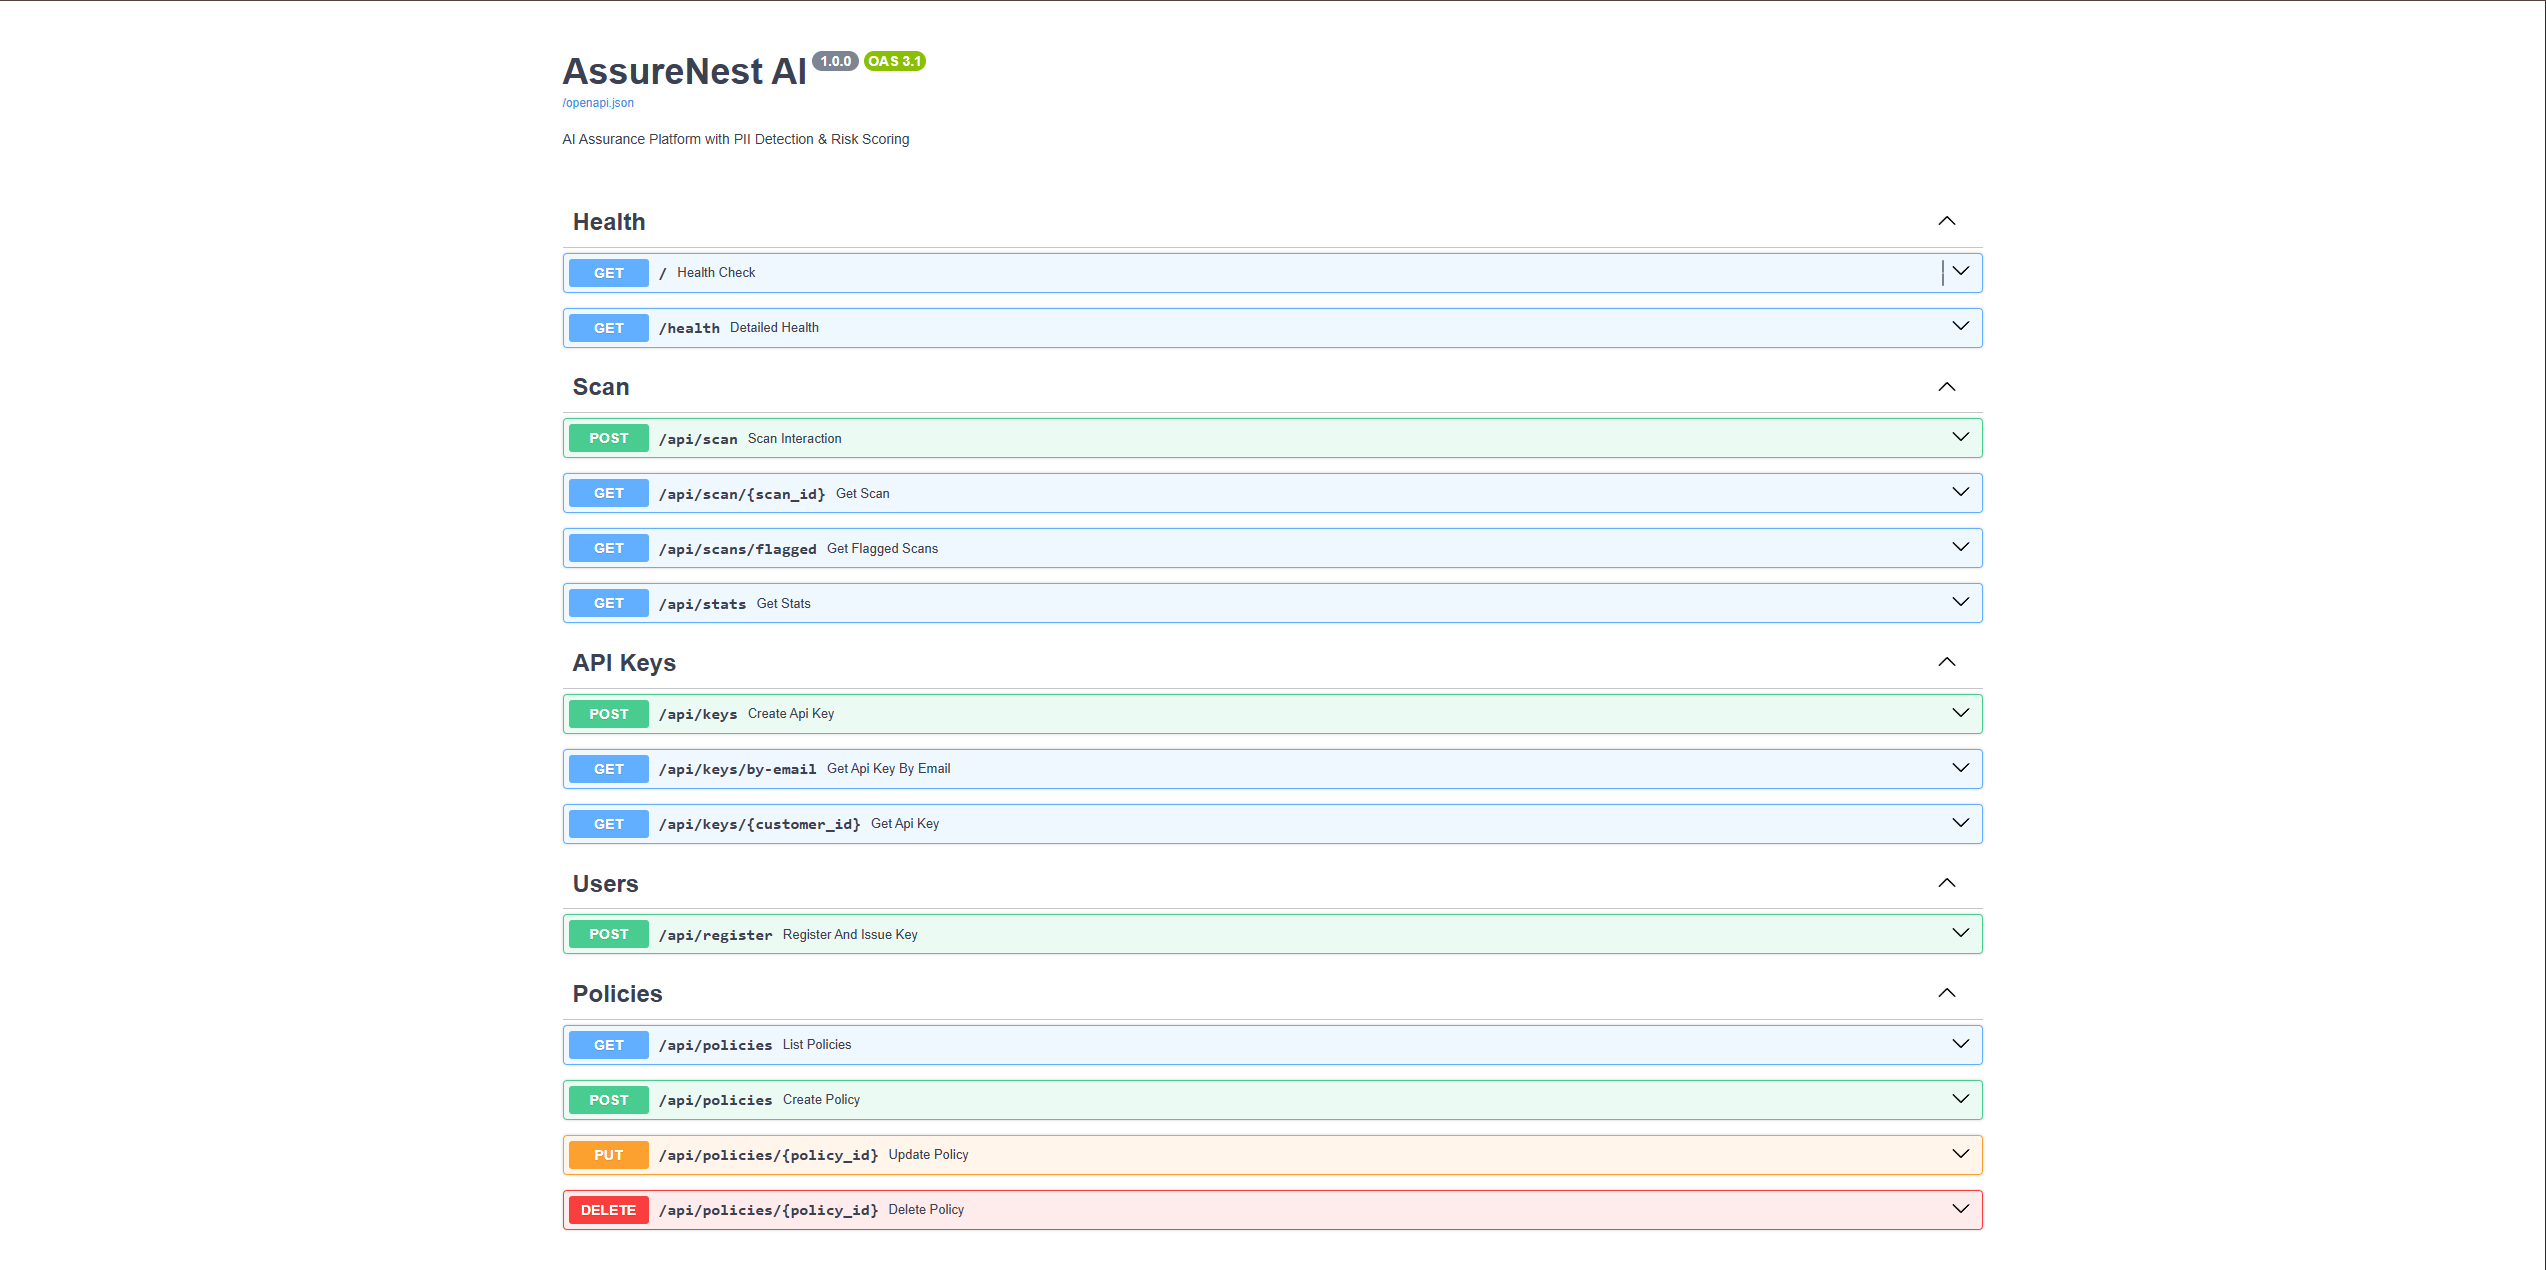Viewport: 2546px width, 1270px height.
Task: Collapse the Health section chevron
Action: pos(1946,221)
